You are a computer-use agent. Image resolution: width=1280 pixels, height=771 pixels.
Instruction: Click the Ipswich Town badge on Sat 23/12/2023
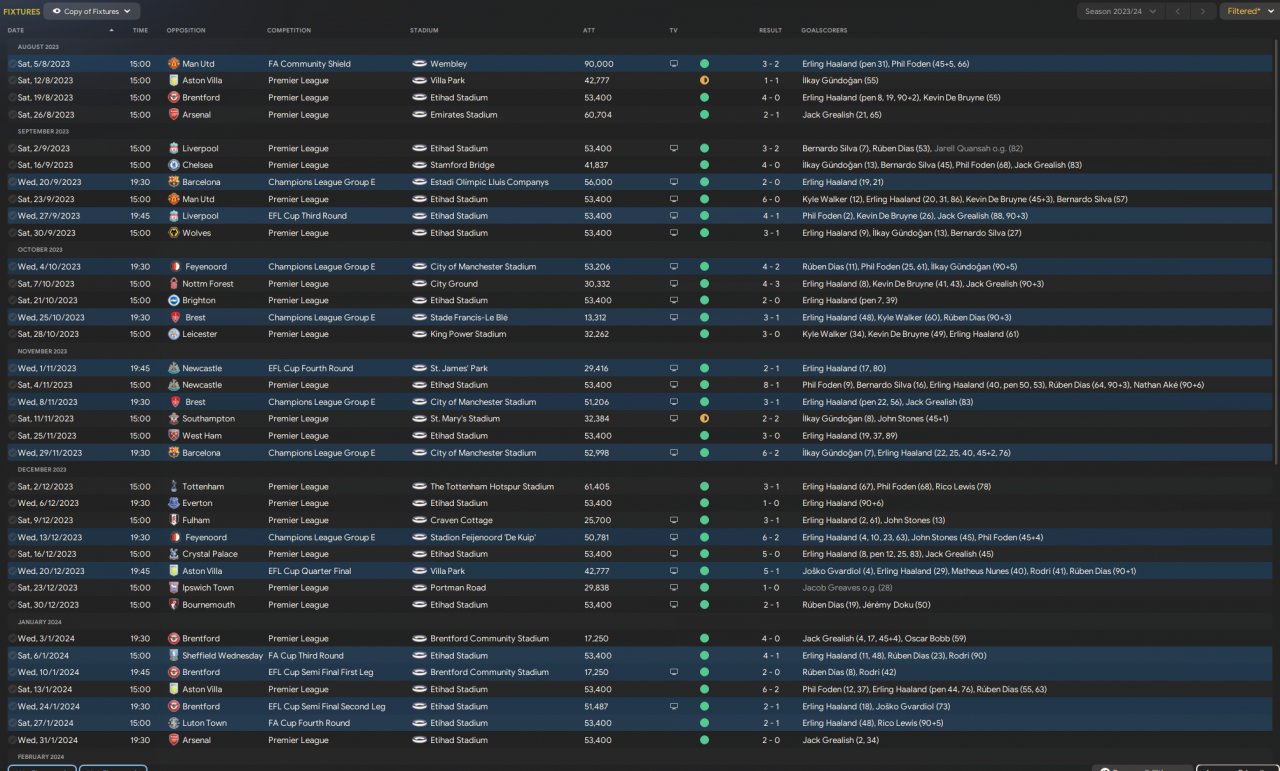(x=174, y=588)
